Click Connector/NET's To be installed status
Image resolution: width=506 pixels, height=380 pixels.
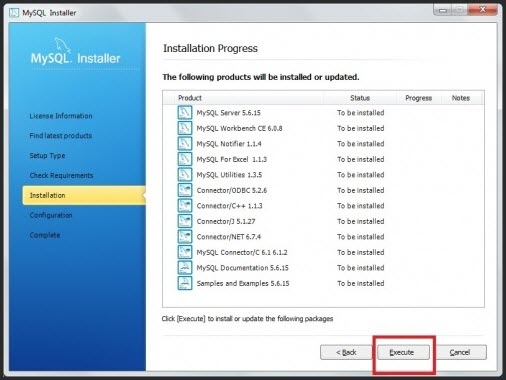[361, 237]
